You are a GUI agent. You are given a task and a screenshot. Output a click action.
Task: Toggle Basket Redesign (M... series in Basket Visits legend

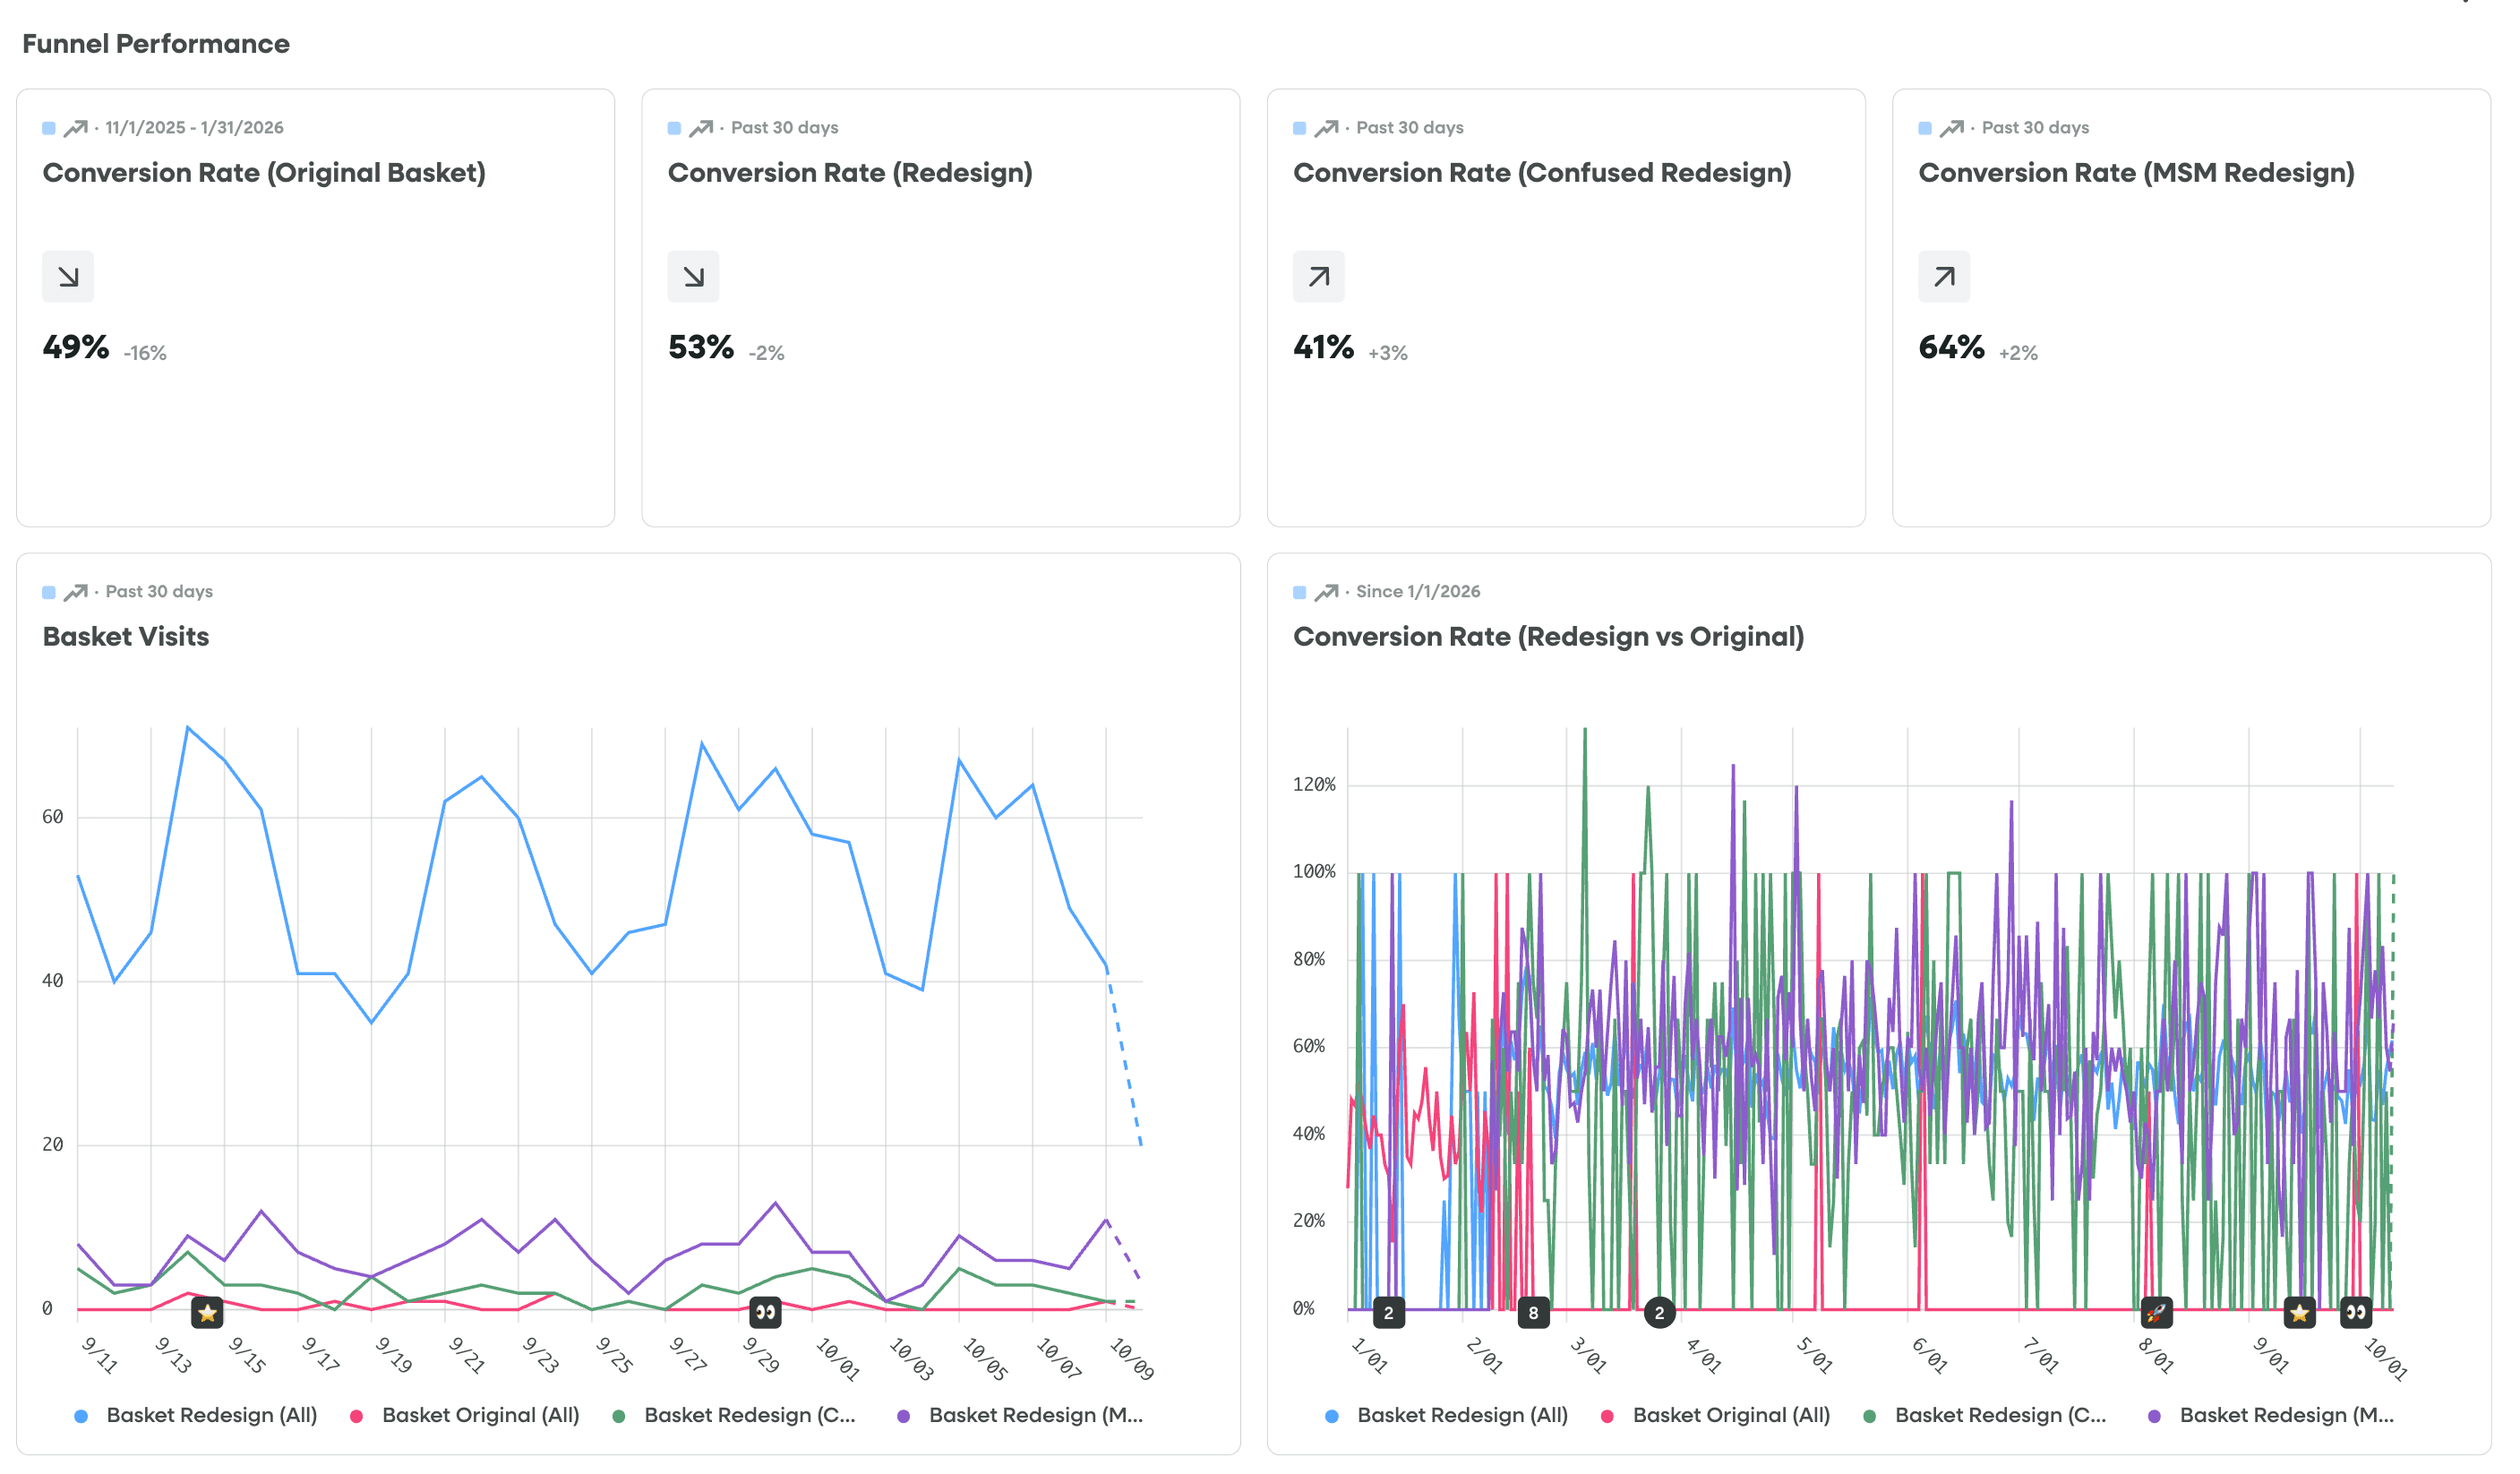point(1020,1415)
